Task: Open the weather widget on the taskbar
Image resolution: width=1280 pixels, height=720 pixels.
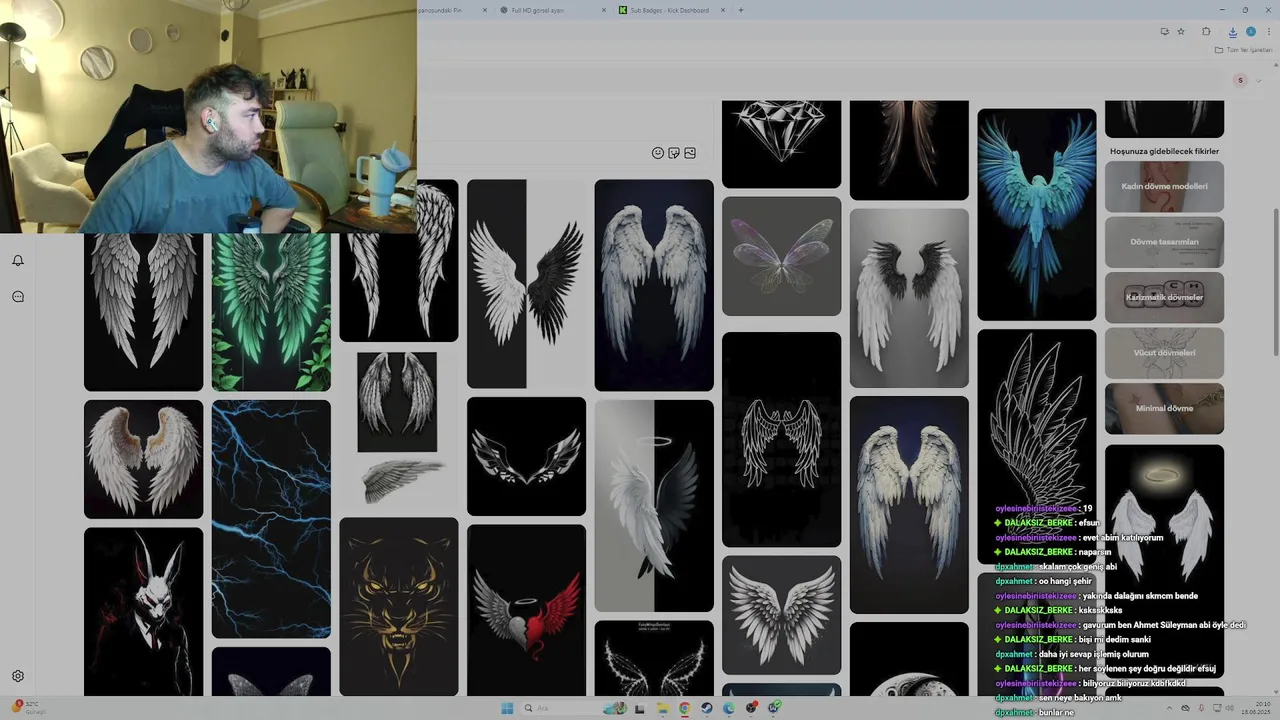Action: coord(30,707)
